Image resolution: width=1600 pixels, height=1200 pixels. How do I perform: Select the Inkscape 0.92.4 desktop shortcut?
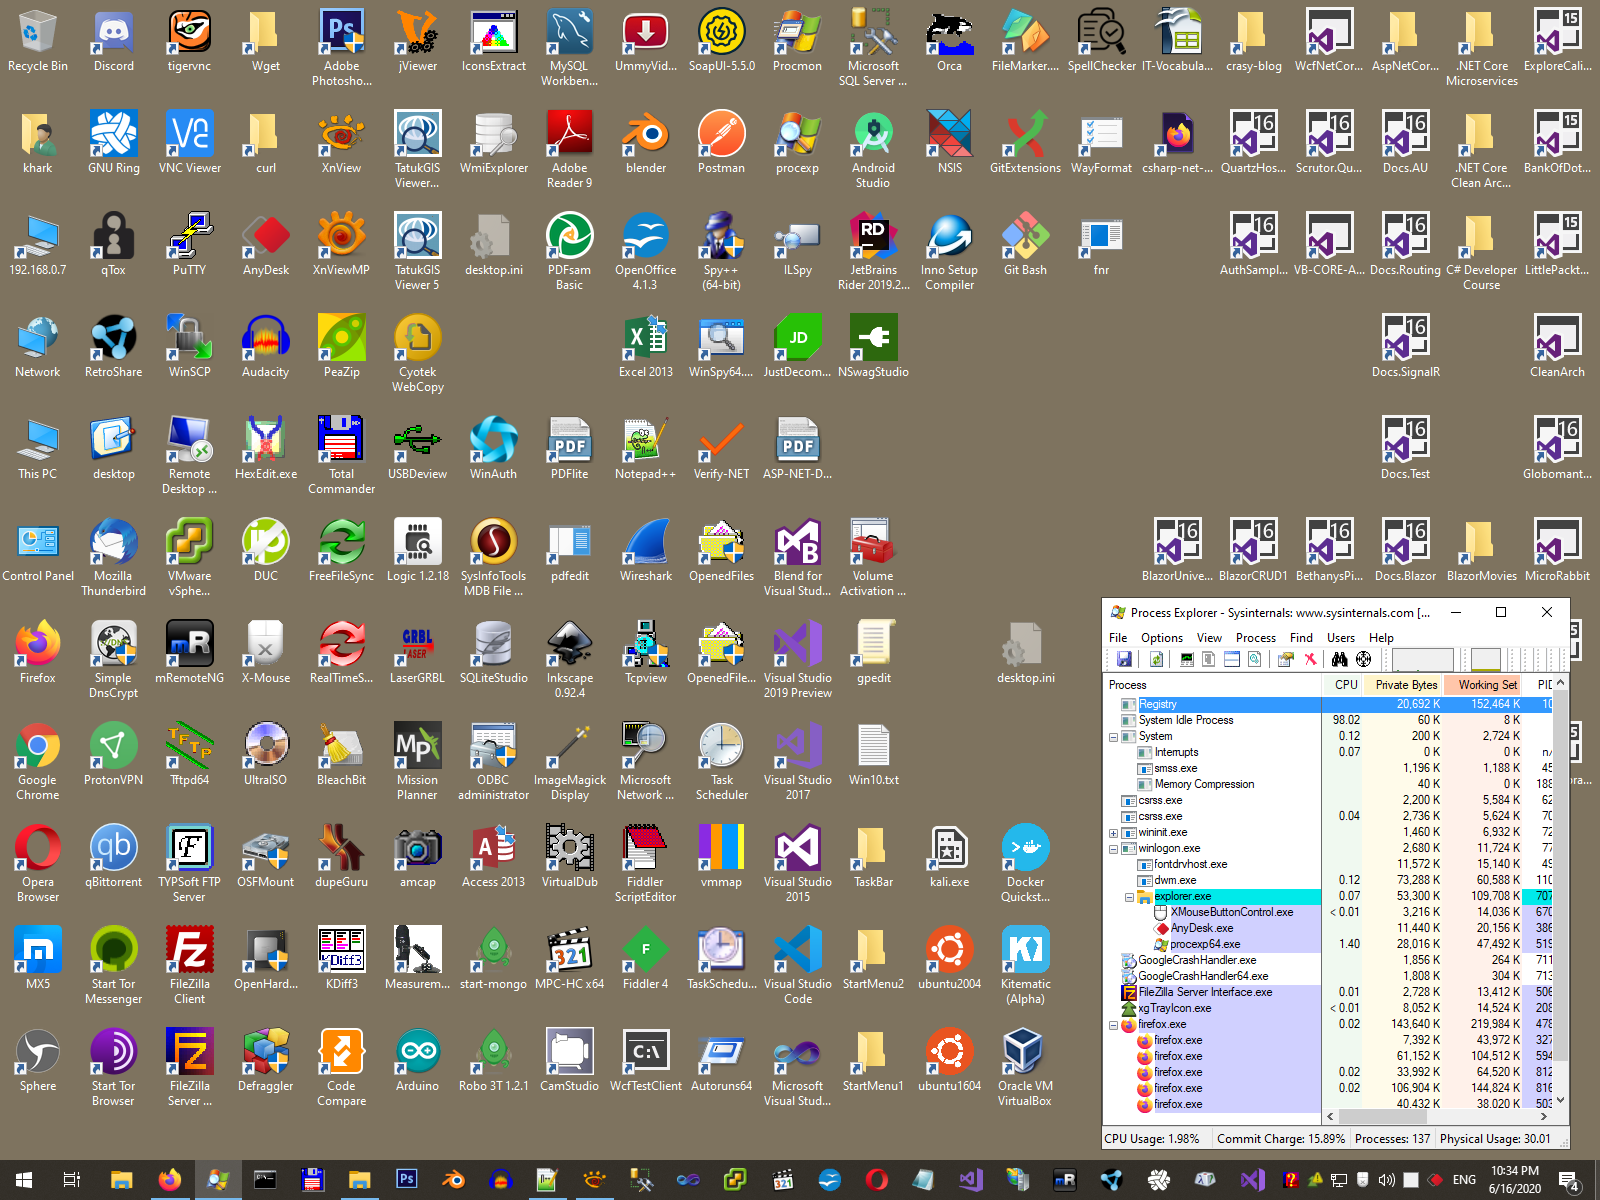click(x=570, y=660)
